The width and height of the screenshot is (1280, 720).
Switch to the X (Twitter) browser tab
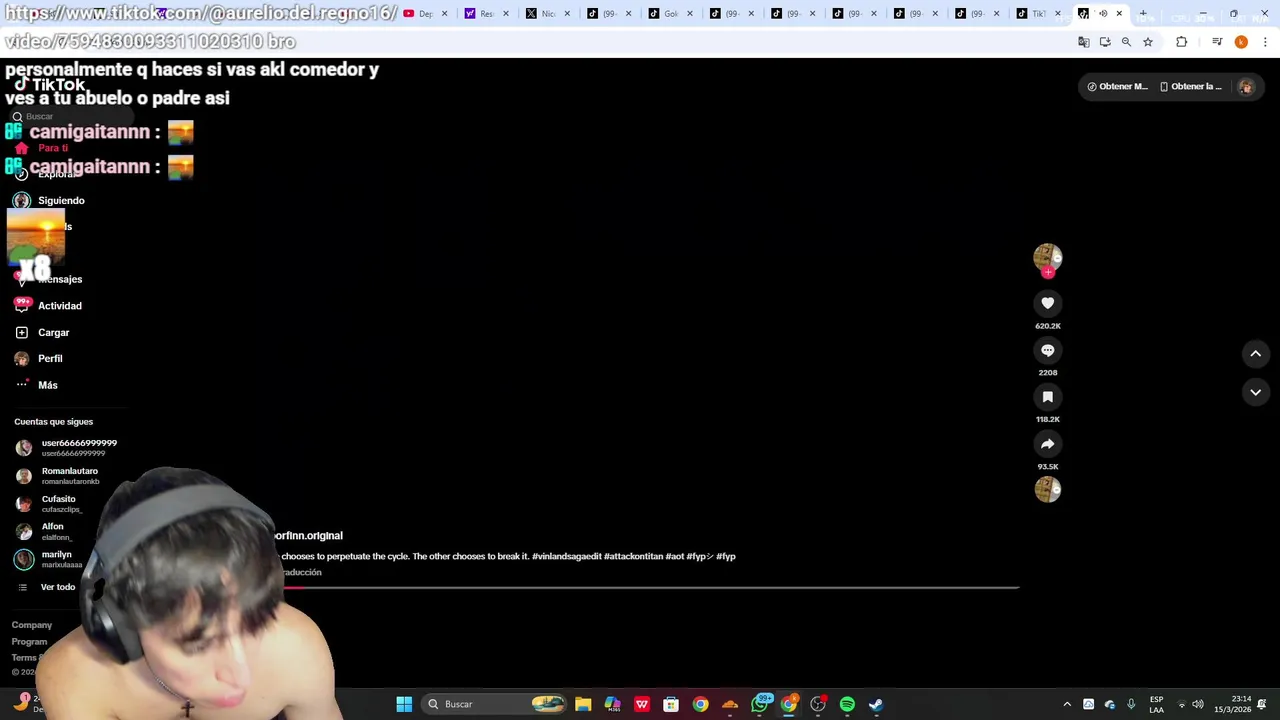coord(547,14)
